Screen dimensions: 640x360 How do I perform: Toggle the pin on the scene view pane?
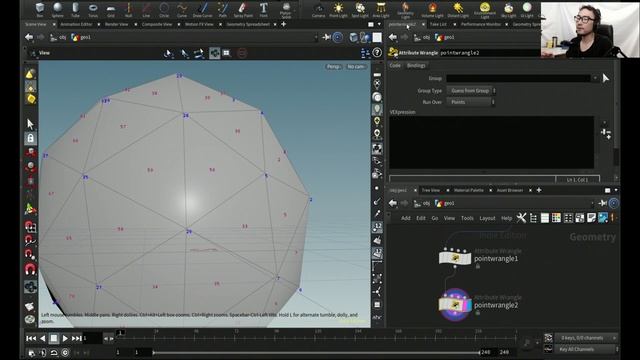click(x=326, y=37)
